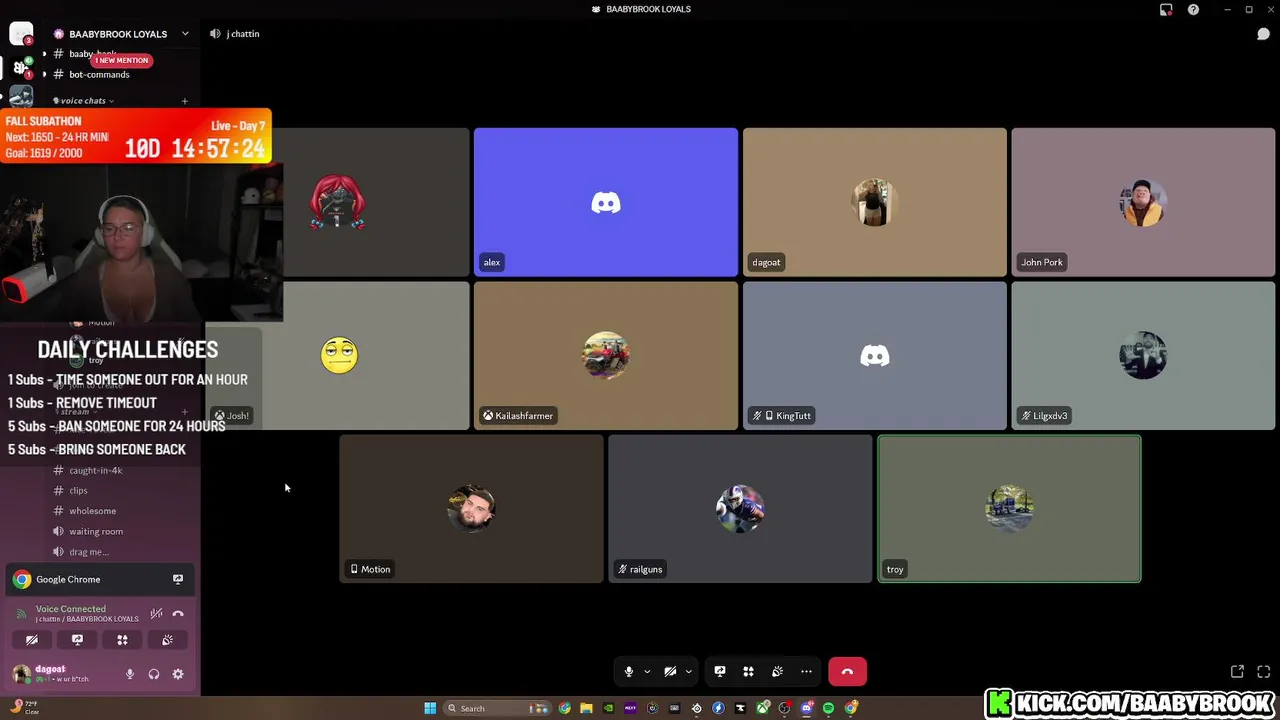Screen dimensions: 1280x720
Task: Select John Pork's participant tile
Action: pos(1143,202)
